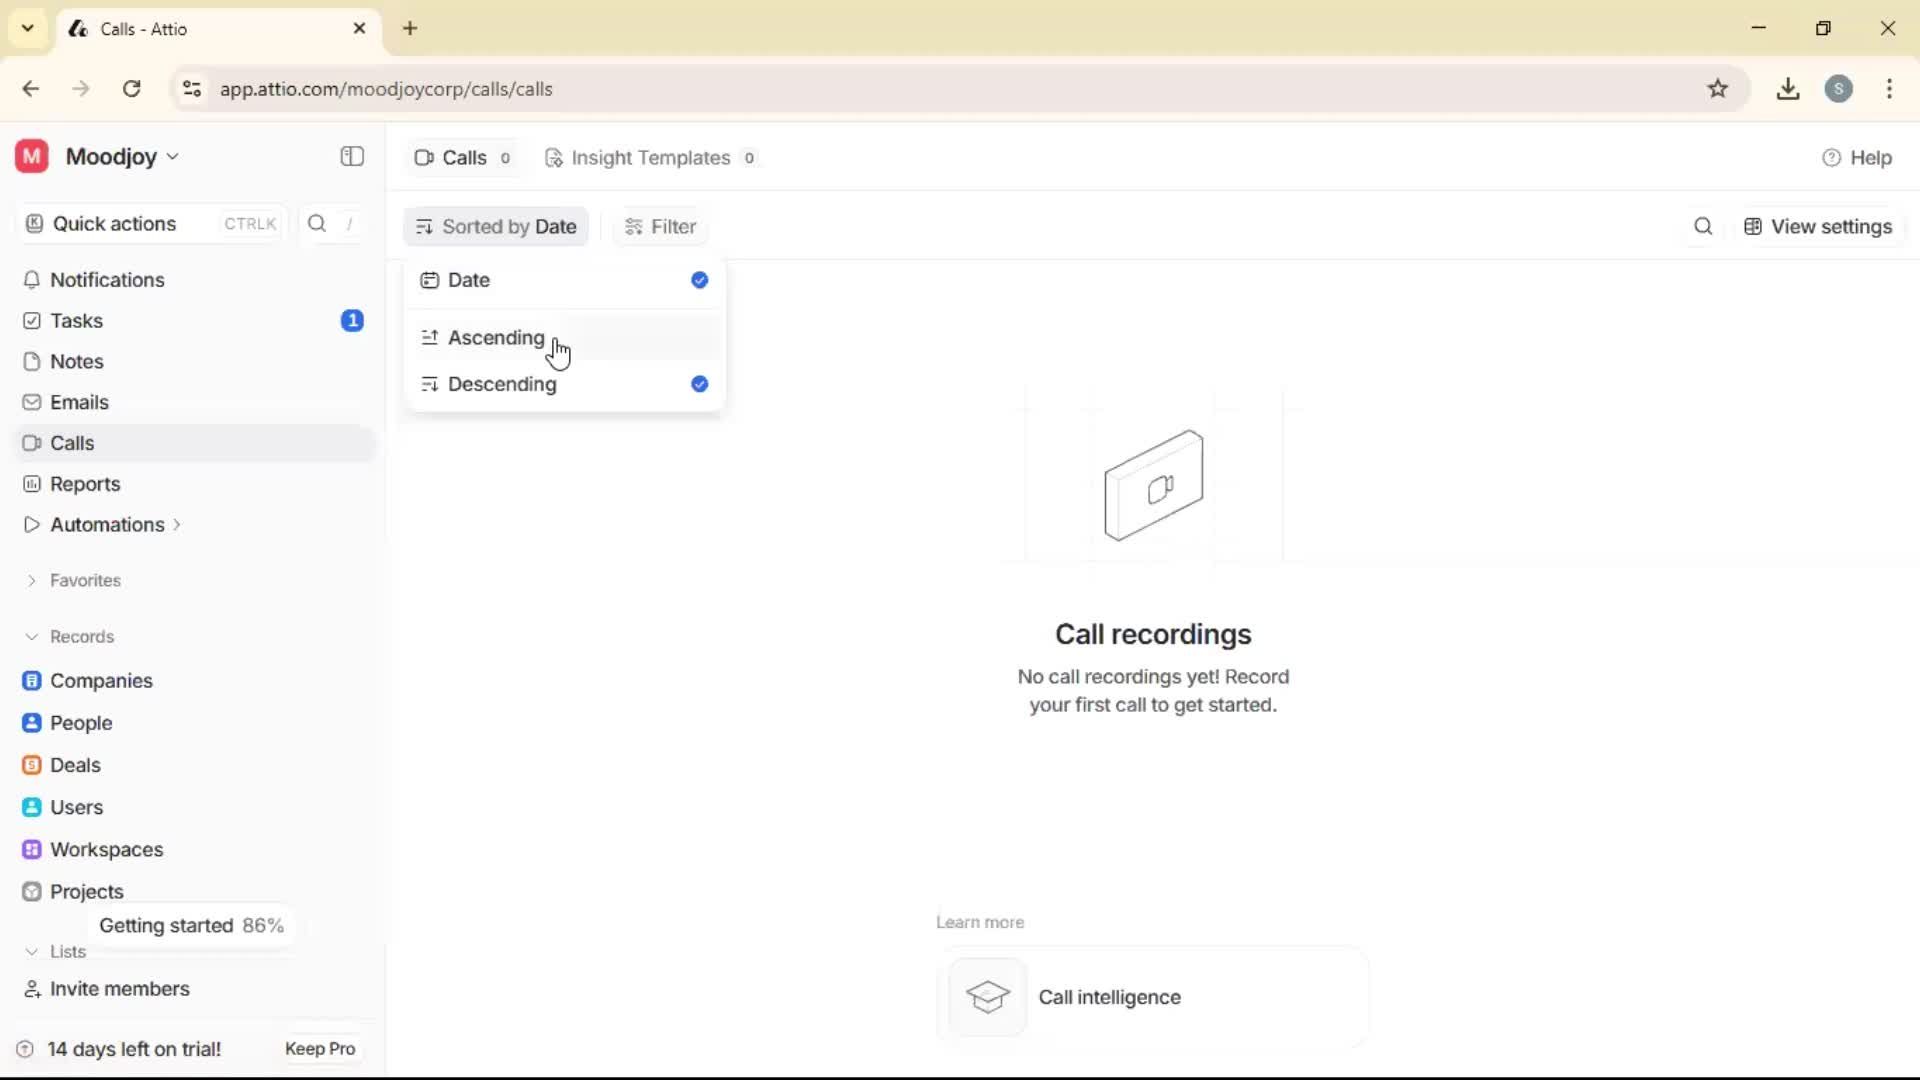This screenshot has width=1920, height=1080.
Task: Open the Reports section
Action: click(83, 484)
